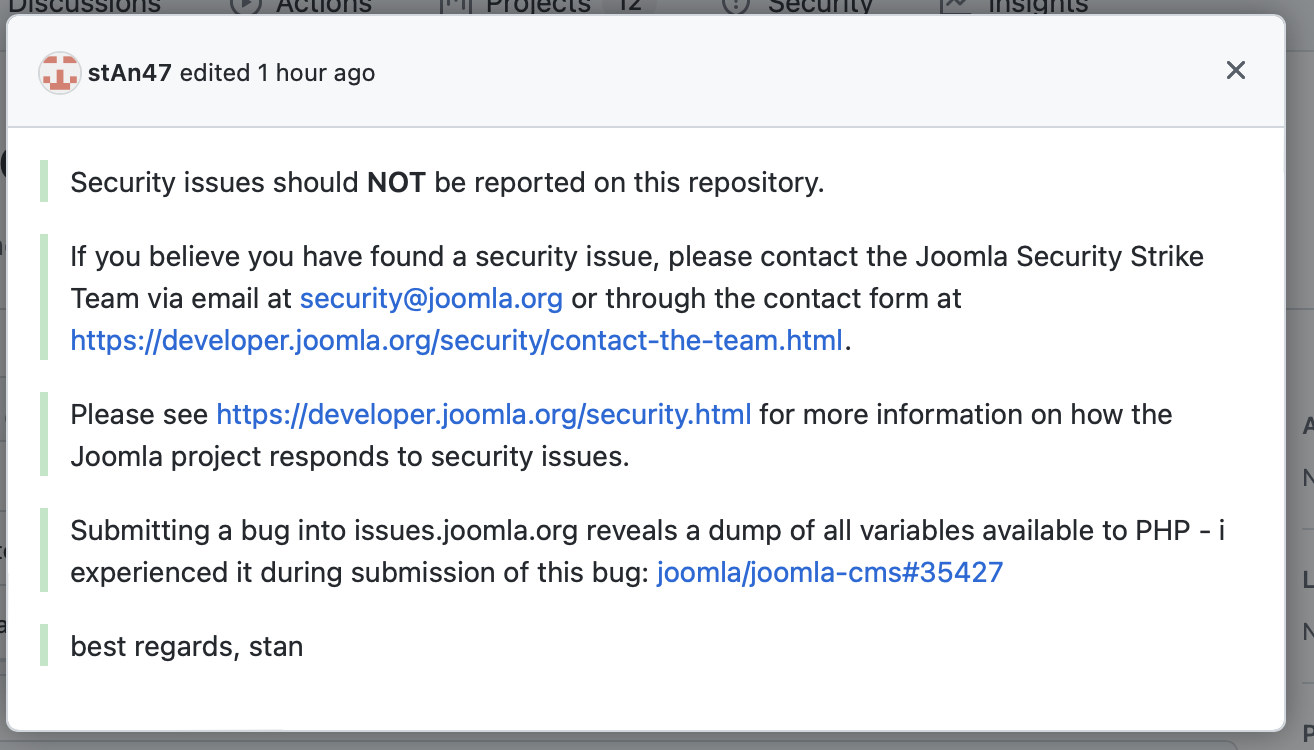Visit the developer.joomla.org/security.html link

(484, 414)
